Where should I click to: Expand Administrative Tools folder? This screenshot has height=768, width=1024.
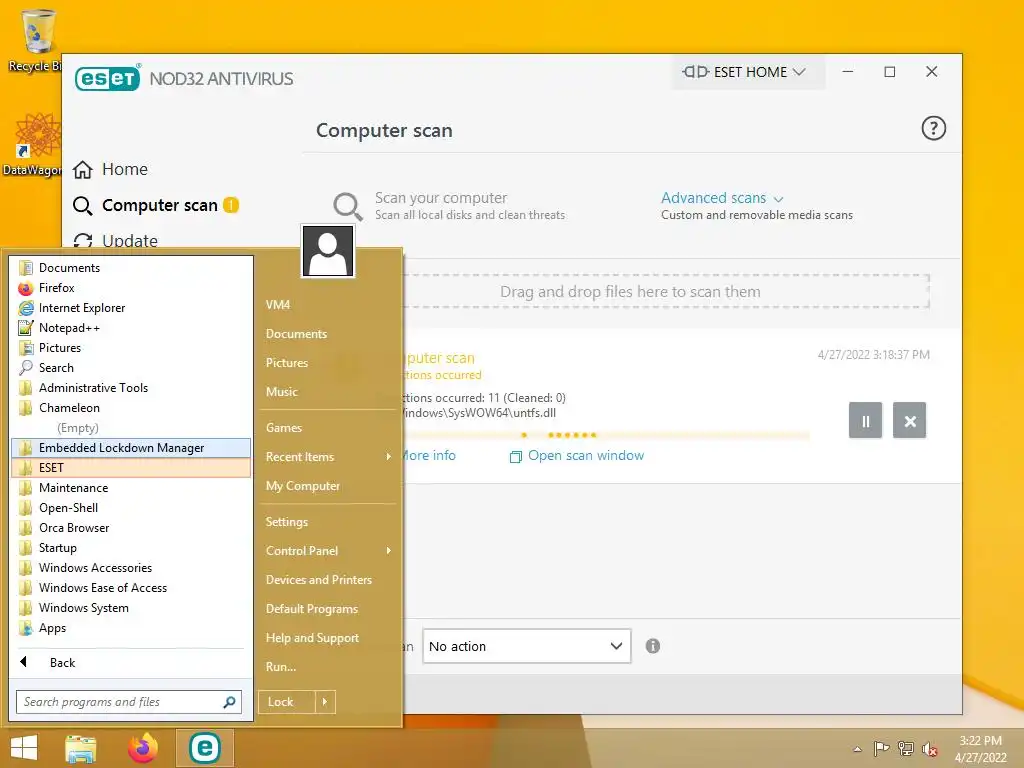click(131, 387)
